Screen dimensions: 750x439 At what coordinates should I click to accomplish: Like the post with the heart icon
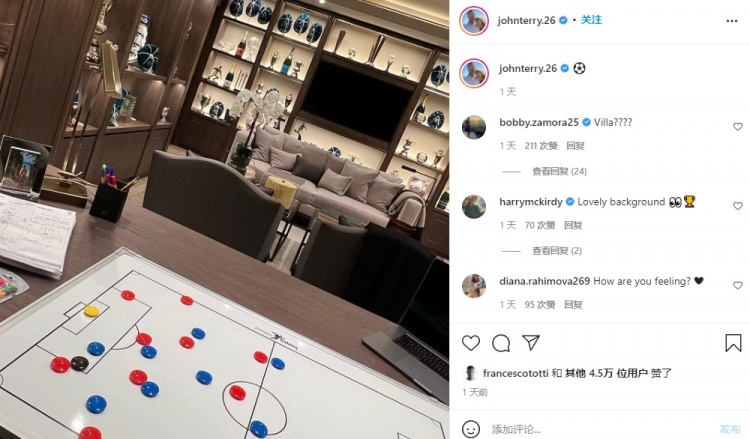471,343
